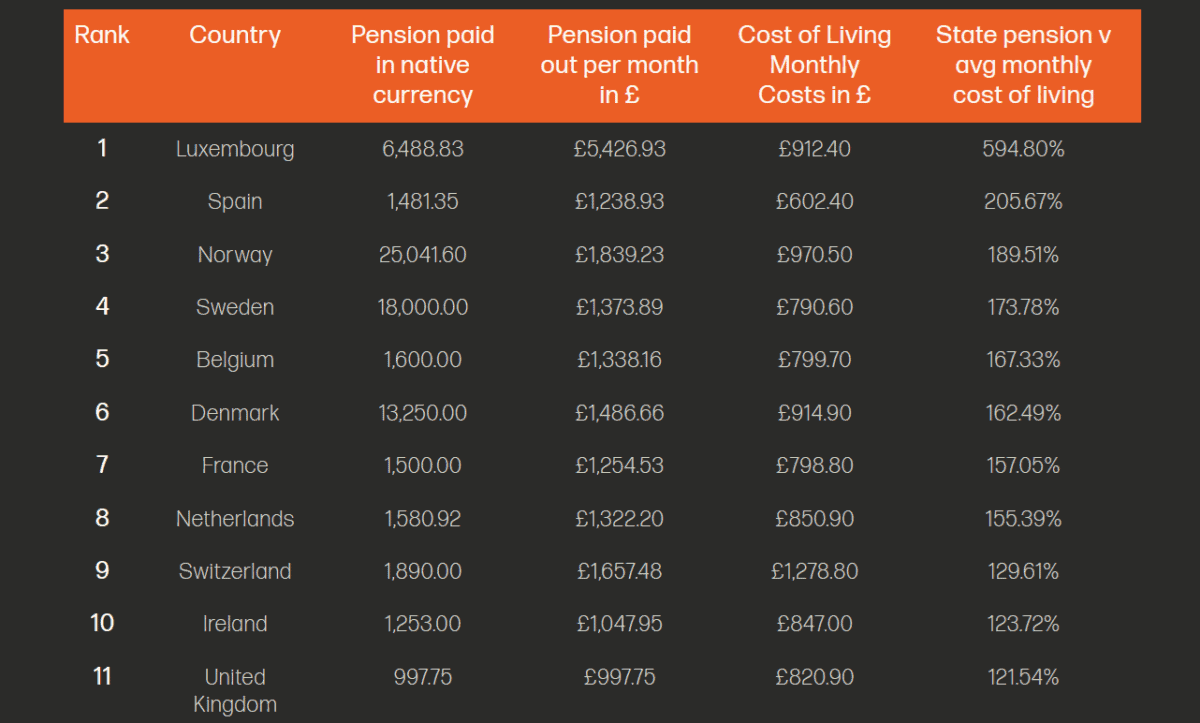Click the Spain country cell

(235, 202)
